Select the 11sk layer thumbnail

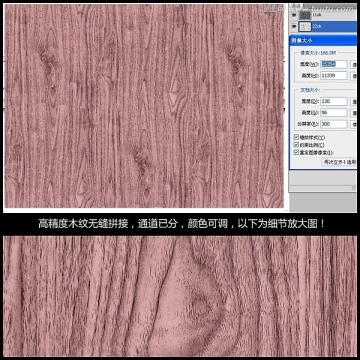click(304, 15)
